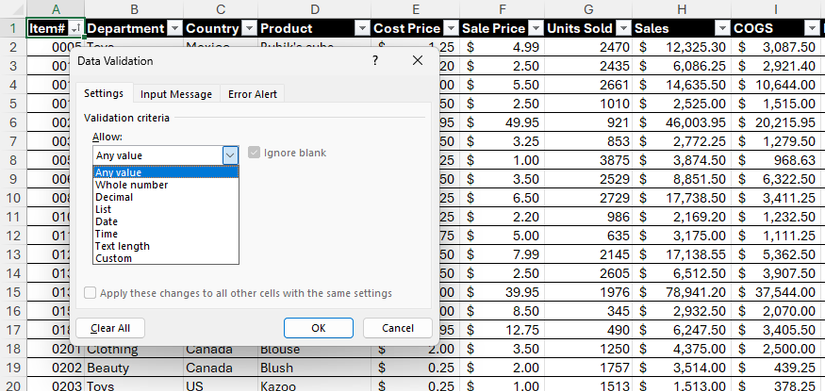Select row 1 header
This screenshot has width=825, height=391.
click(13, 28)
